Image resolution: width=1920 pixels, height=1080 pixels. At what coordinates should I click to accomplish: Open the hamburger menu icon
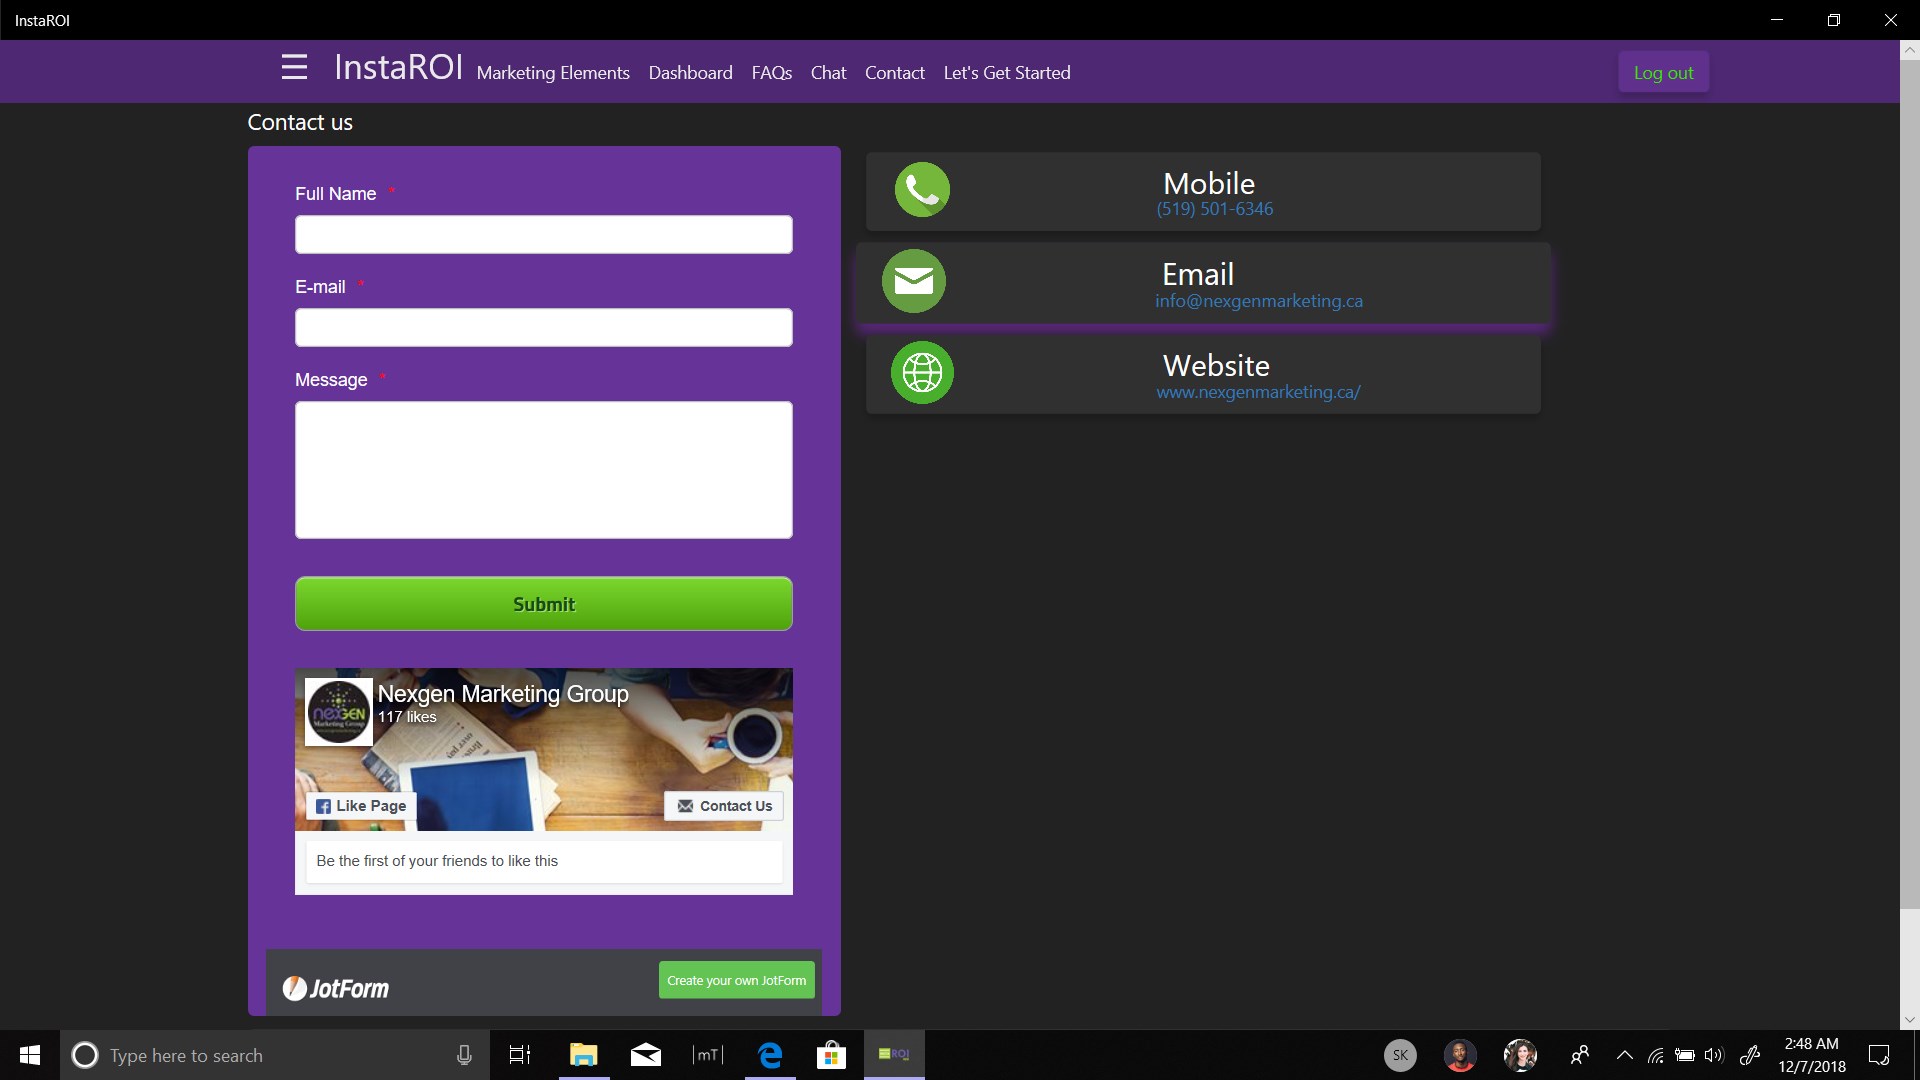click(294, 67)
